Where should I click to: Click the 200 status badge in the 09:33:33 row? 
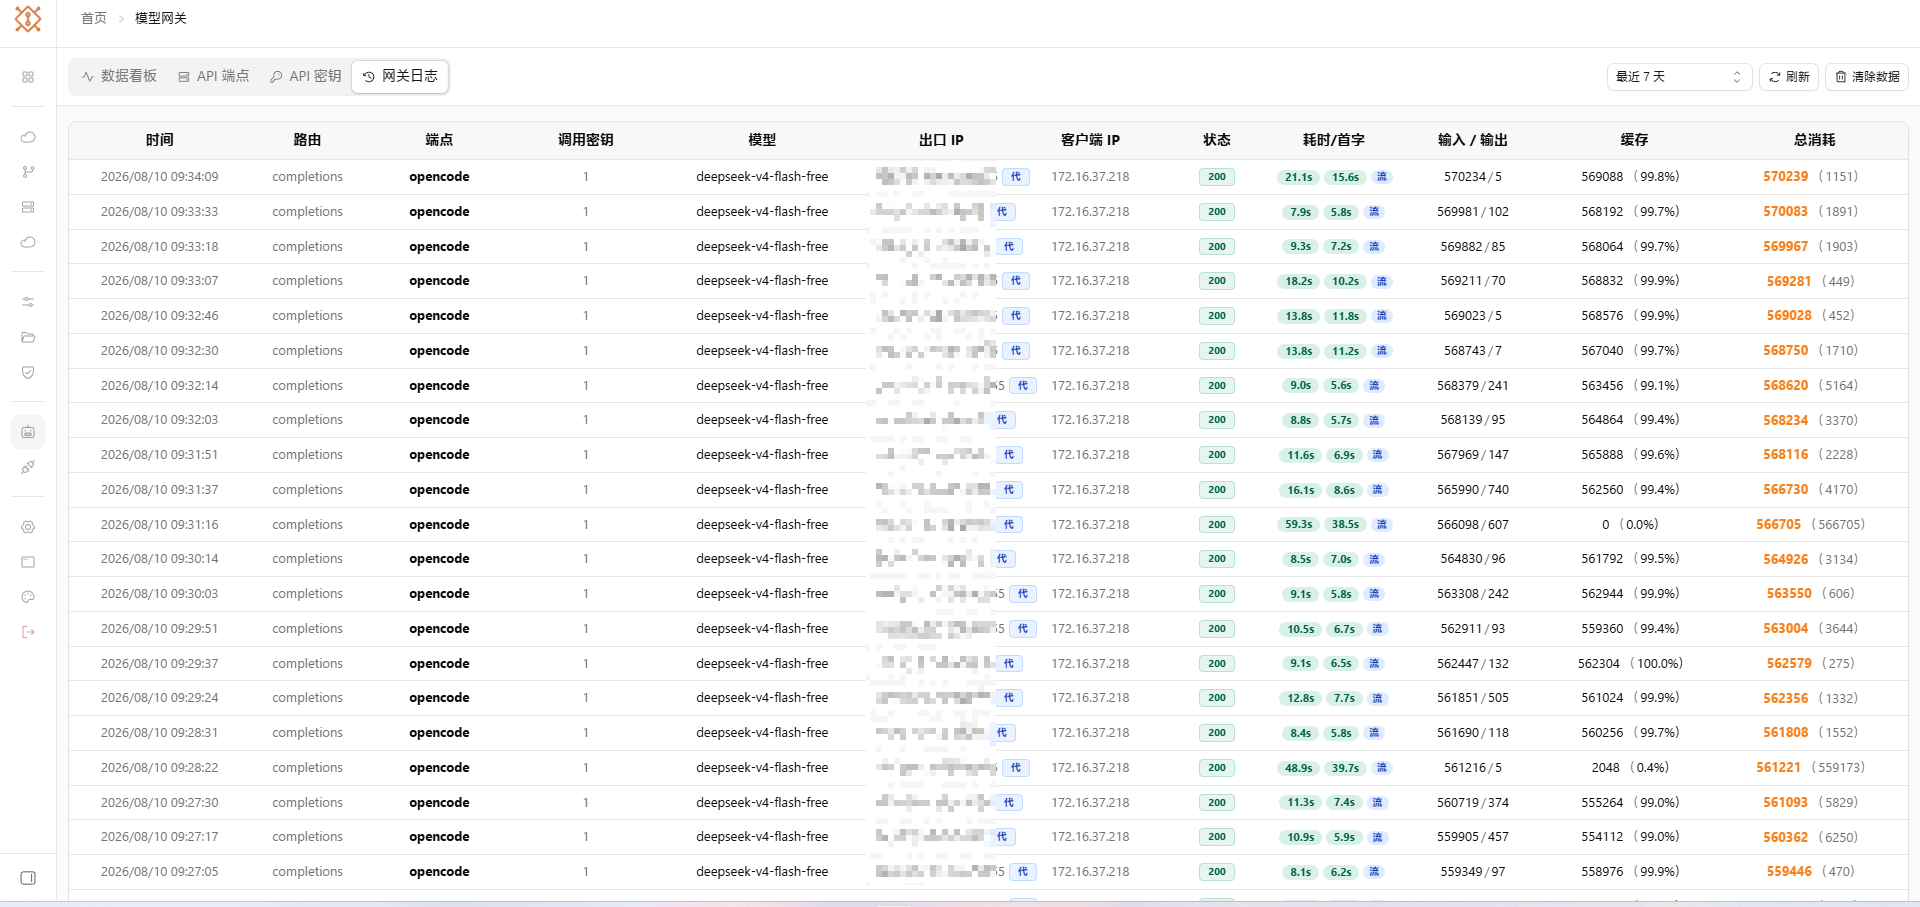[1217, 212]
